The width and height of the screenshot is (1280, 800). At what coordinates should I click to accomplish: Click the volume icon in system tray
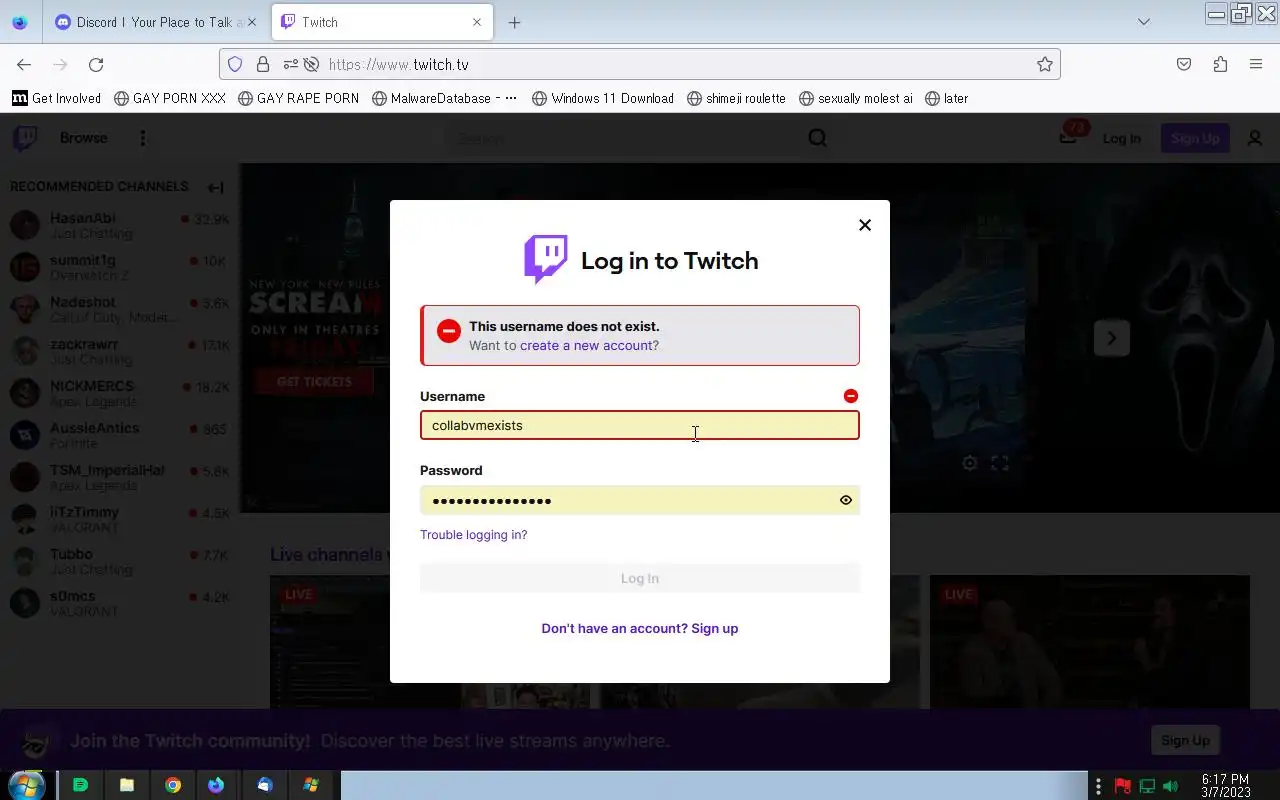[1170, 786]
